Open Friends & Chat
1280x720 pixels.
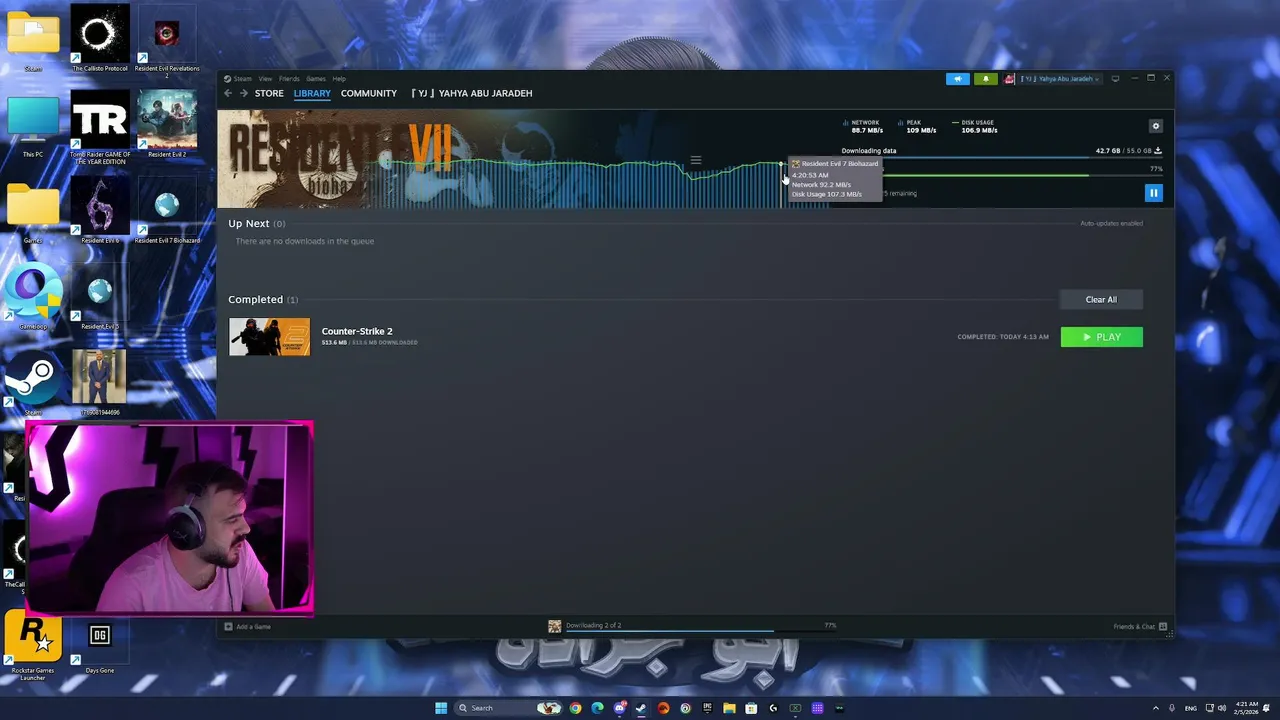[1140, 627]
